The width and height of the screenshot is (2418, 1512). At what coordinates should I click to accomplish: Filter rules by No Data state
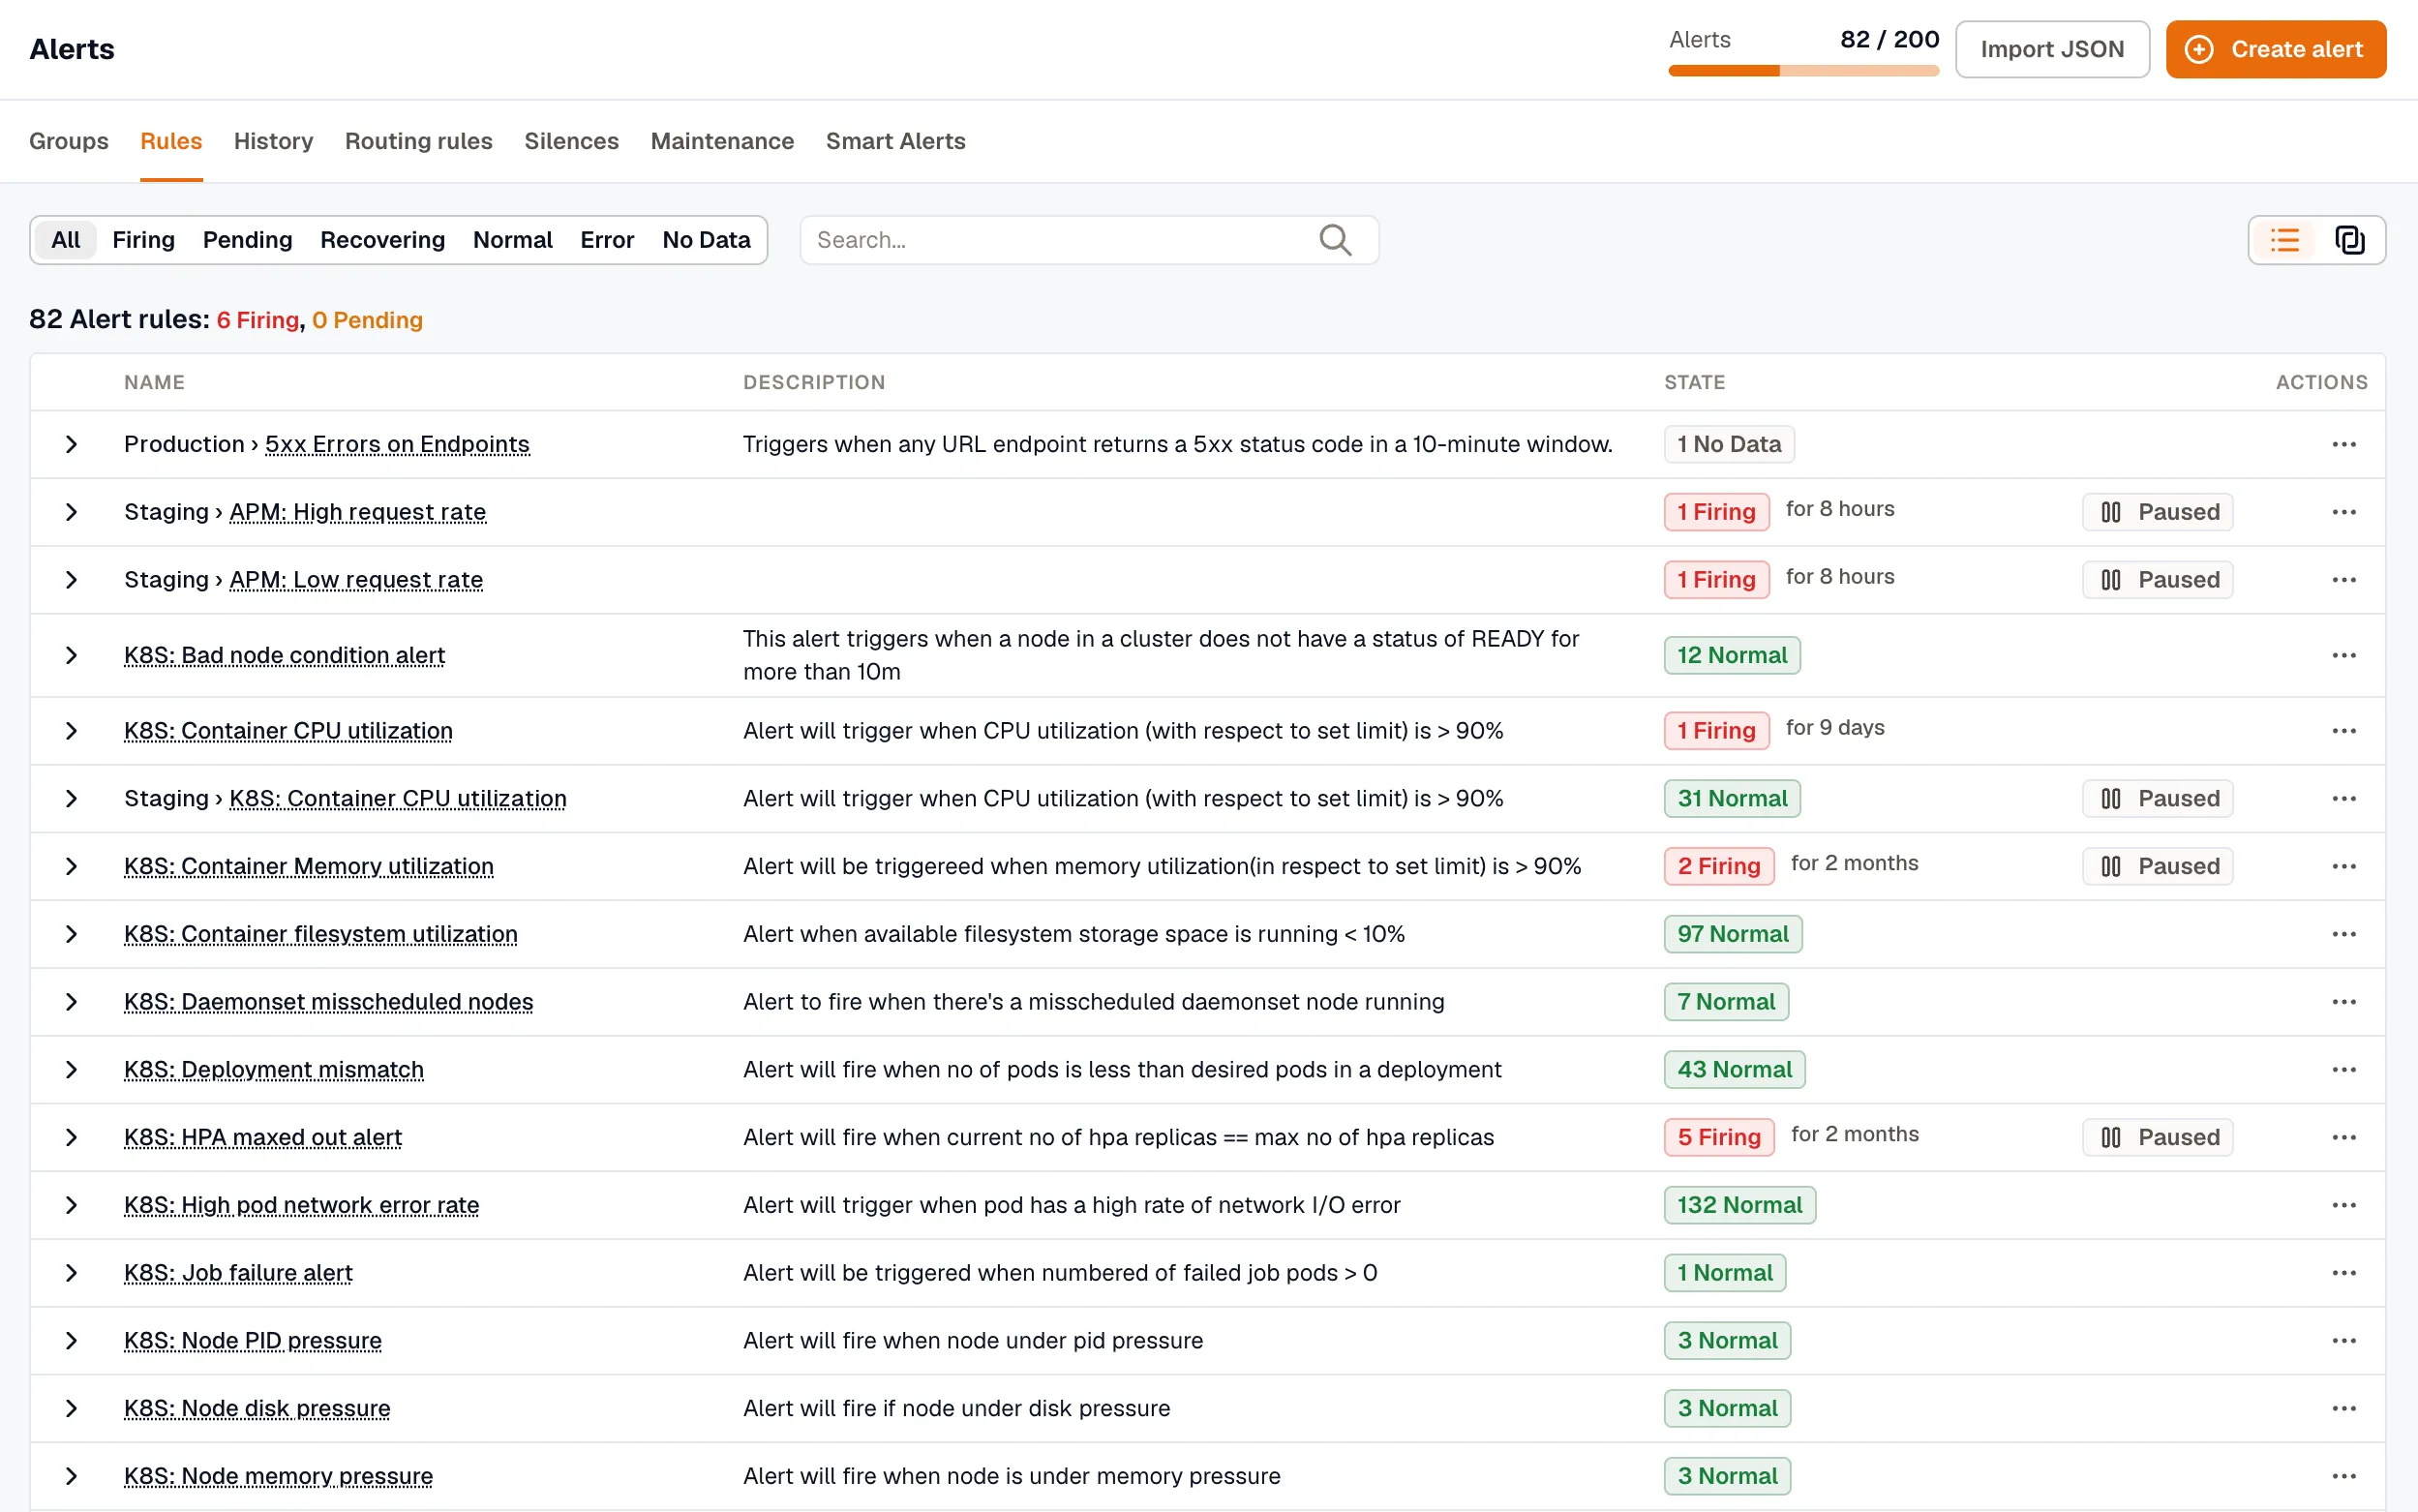(706, 240)
